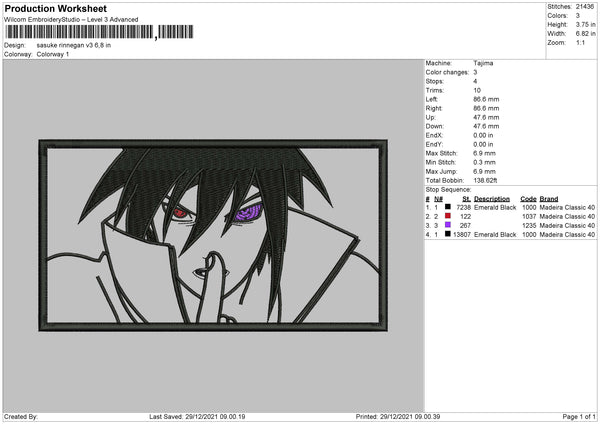Click the Height value 3.75 in

pyautogui.click(x=585, y=24)
